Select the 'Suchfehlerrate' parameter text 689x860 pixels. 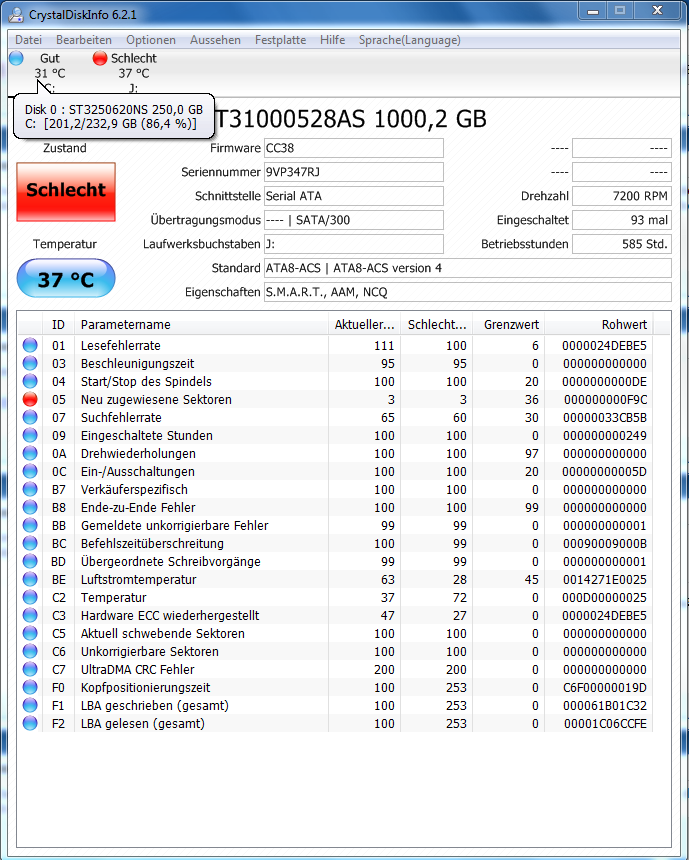(x=121, y=418)
